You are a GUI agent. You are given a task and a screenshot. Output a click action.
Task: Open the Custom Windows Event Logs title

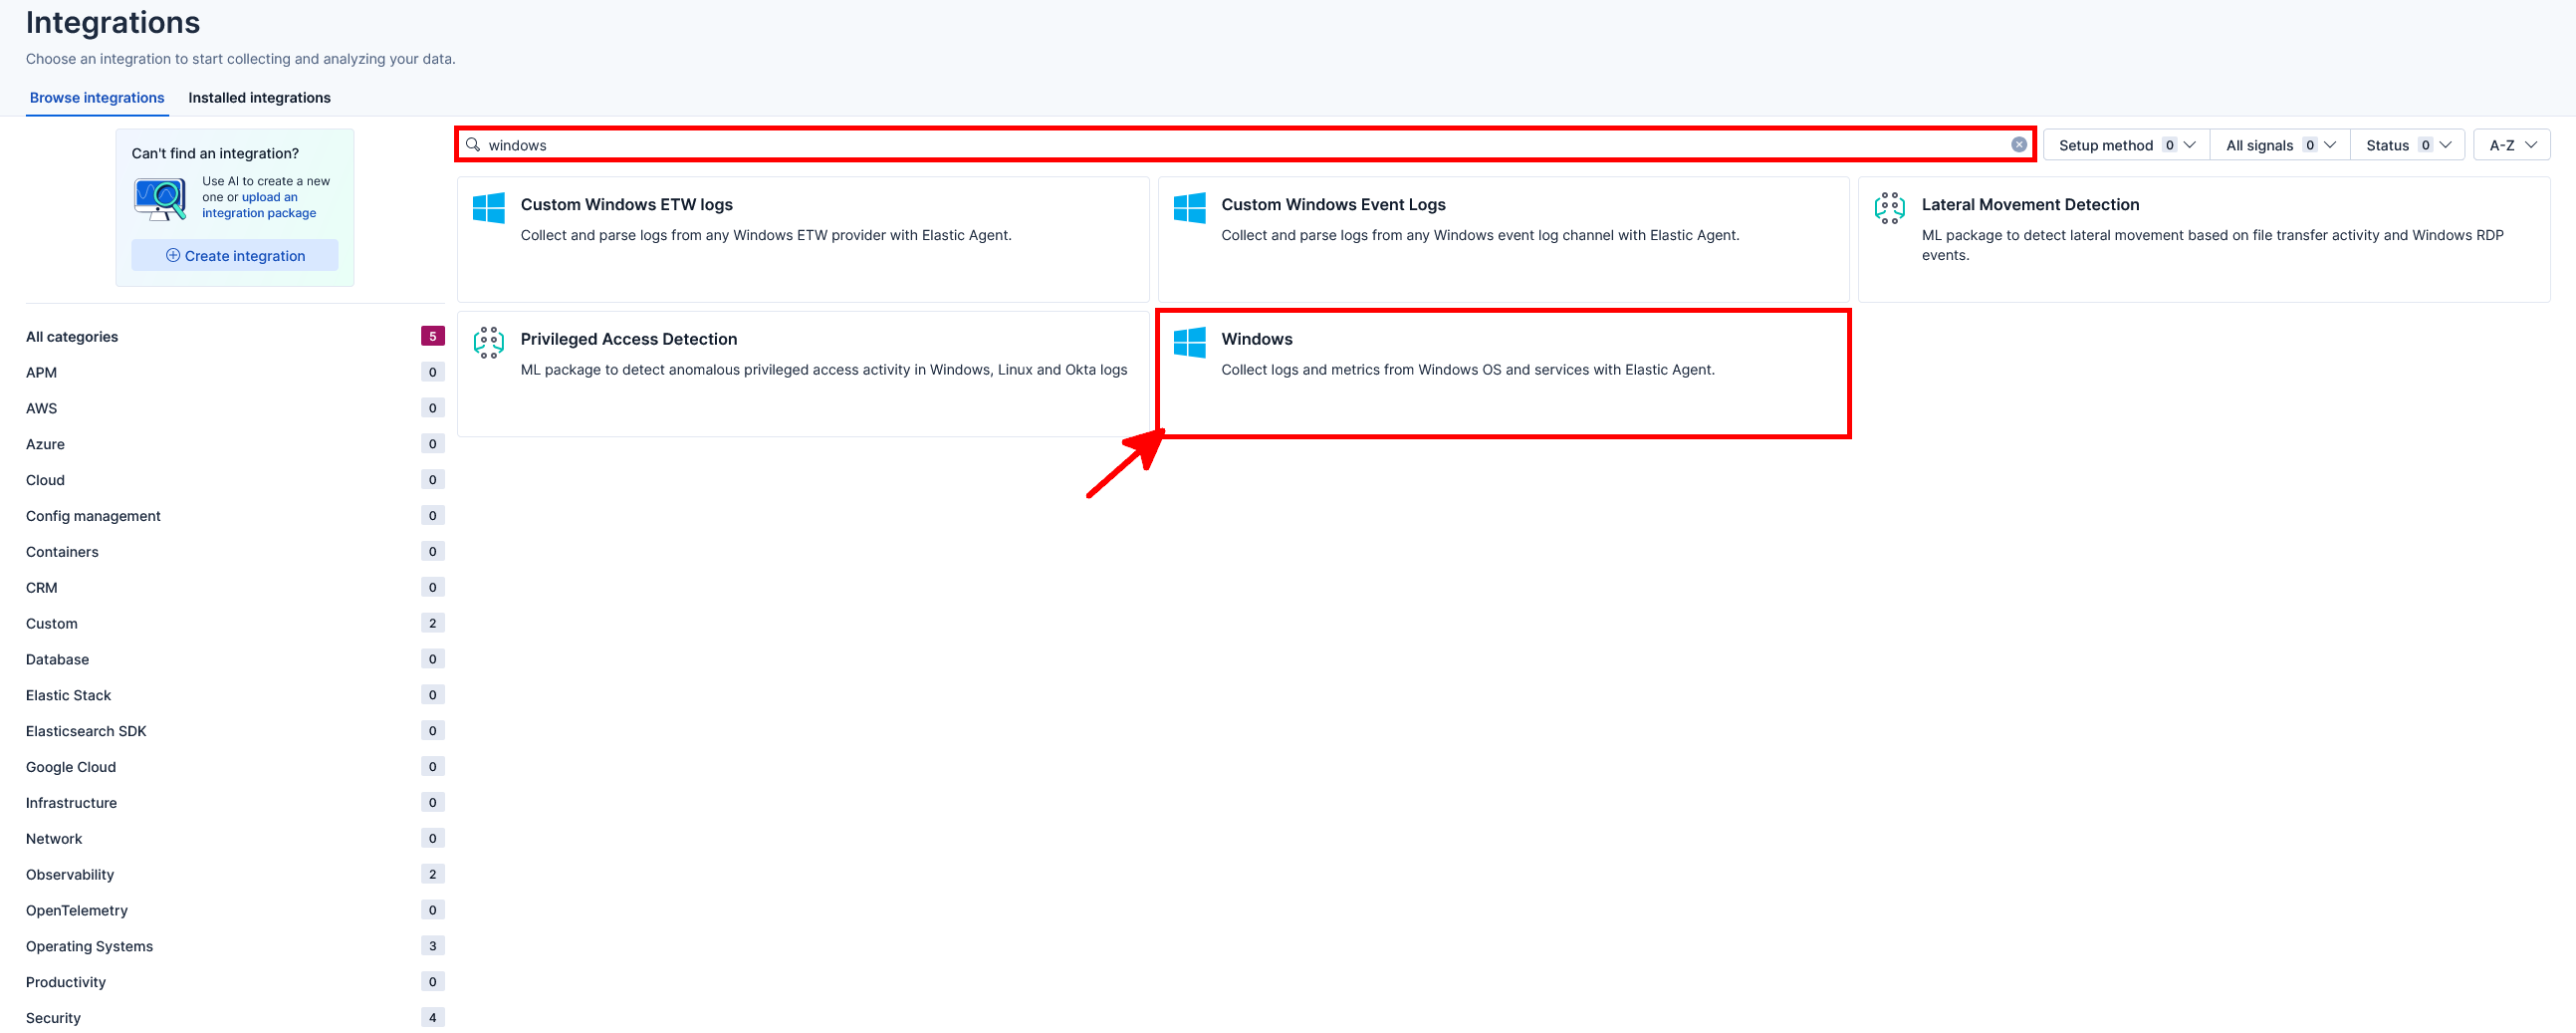pyautogui.click(x=1333, y=204)
